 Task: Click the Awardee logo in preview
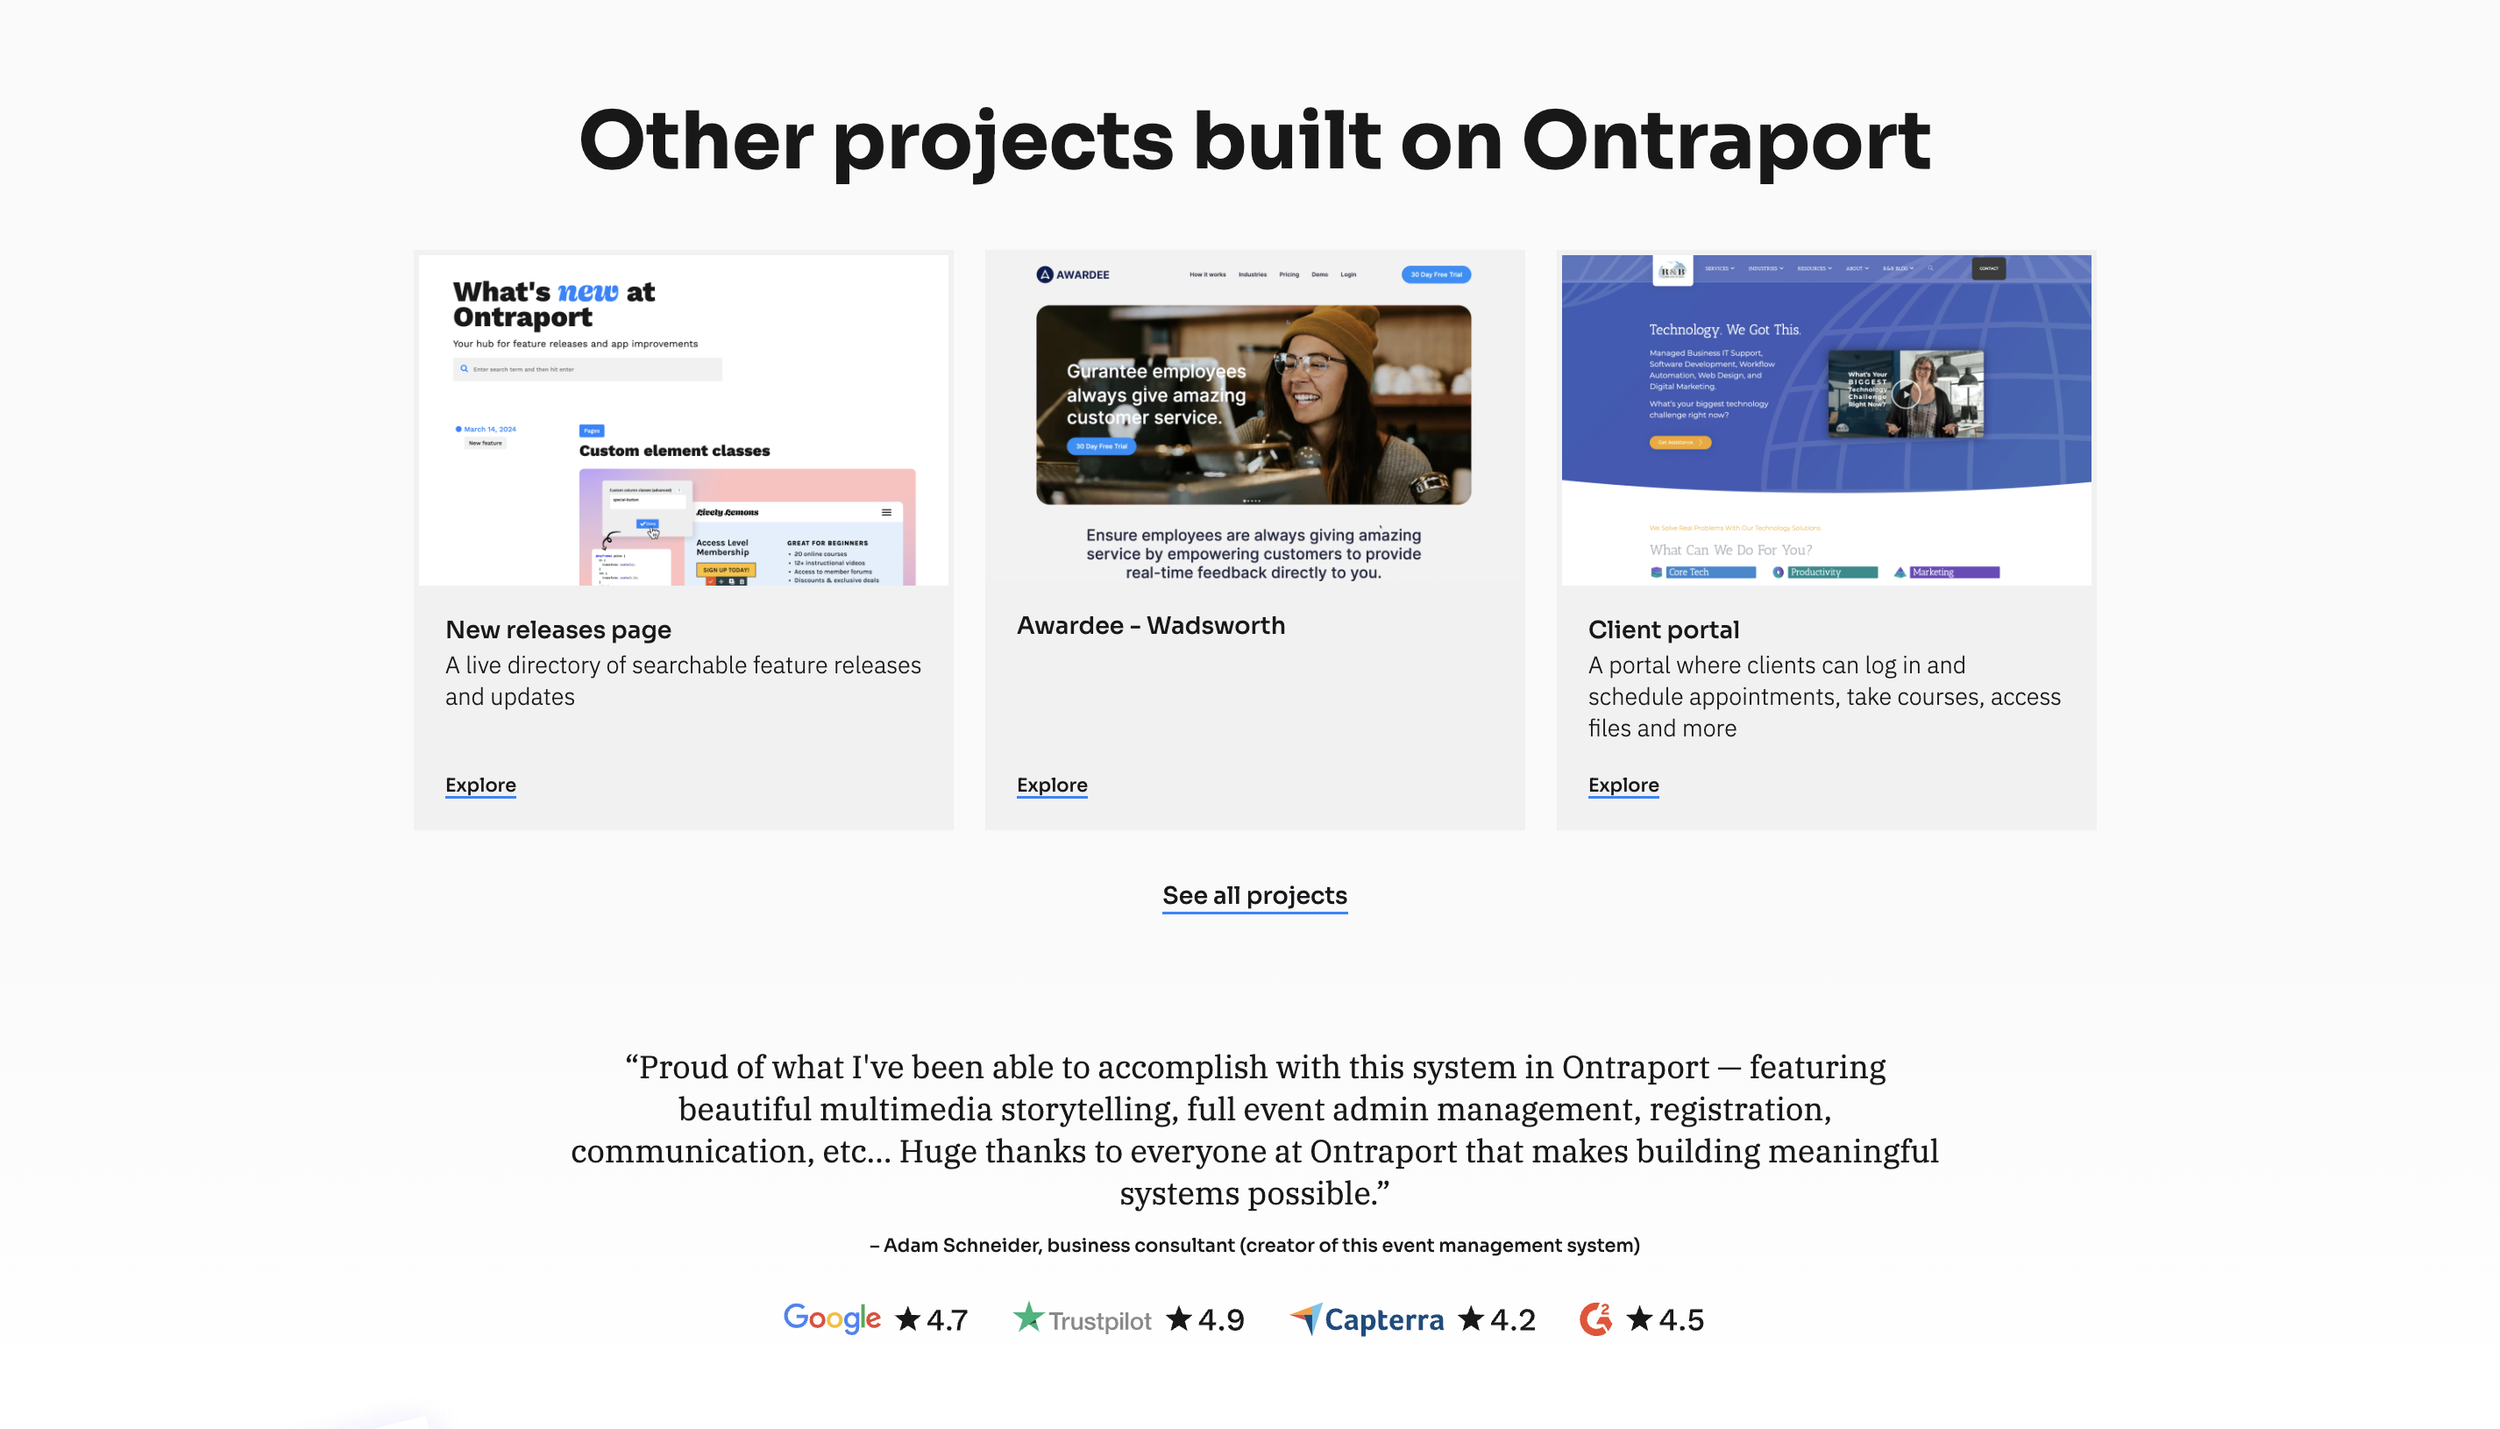1072,274
